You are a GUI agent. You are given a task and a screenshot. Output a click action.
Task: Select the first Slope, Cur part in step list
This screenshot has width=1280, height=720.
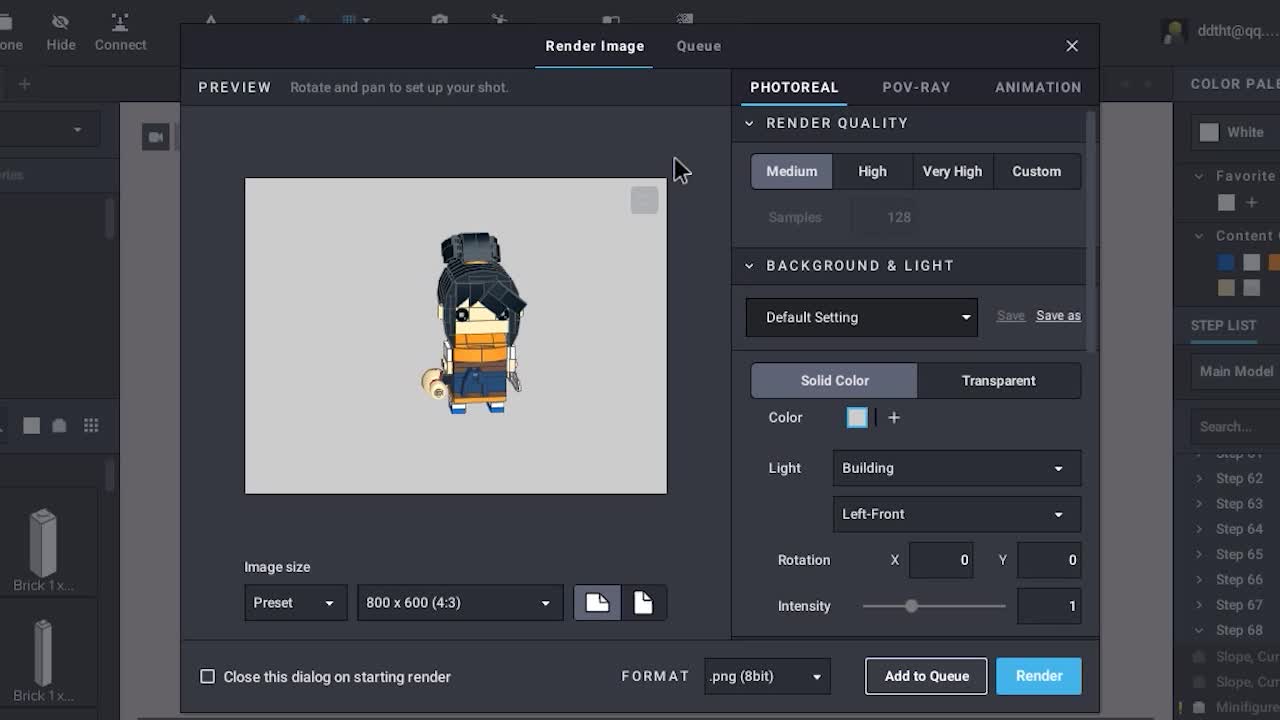click(x=1237, y=657)
